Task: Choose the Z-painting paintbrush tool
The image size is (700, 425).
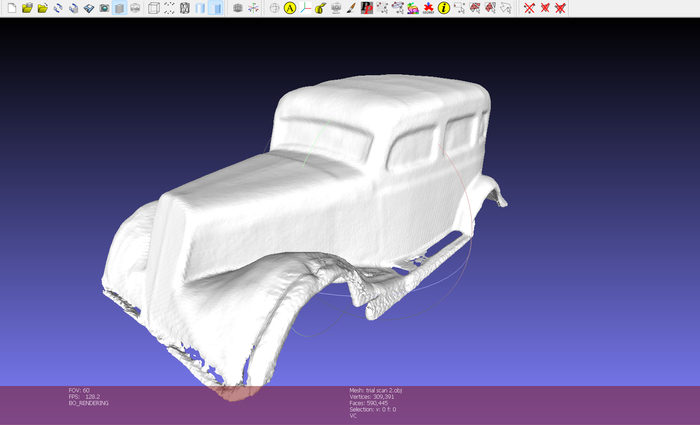Action: 351,8
